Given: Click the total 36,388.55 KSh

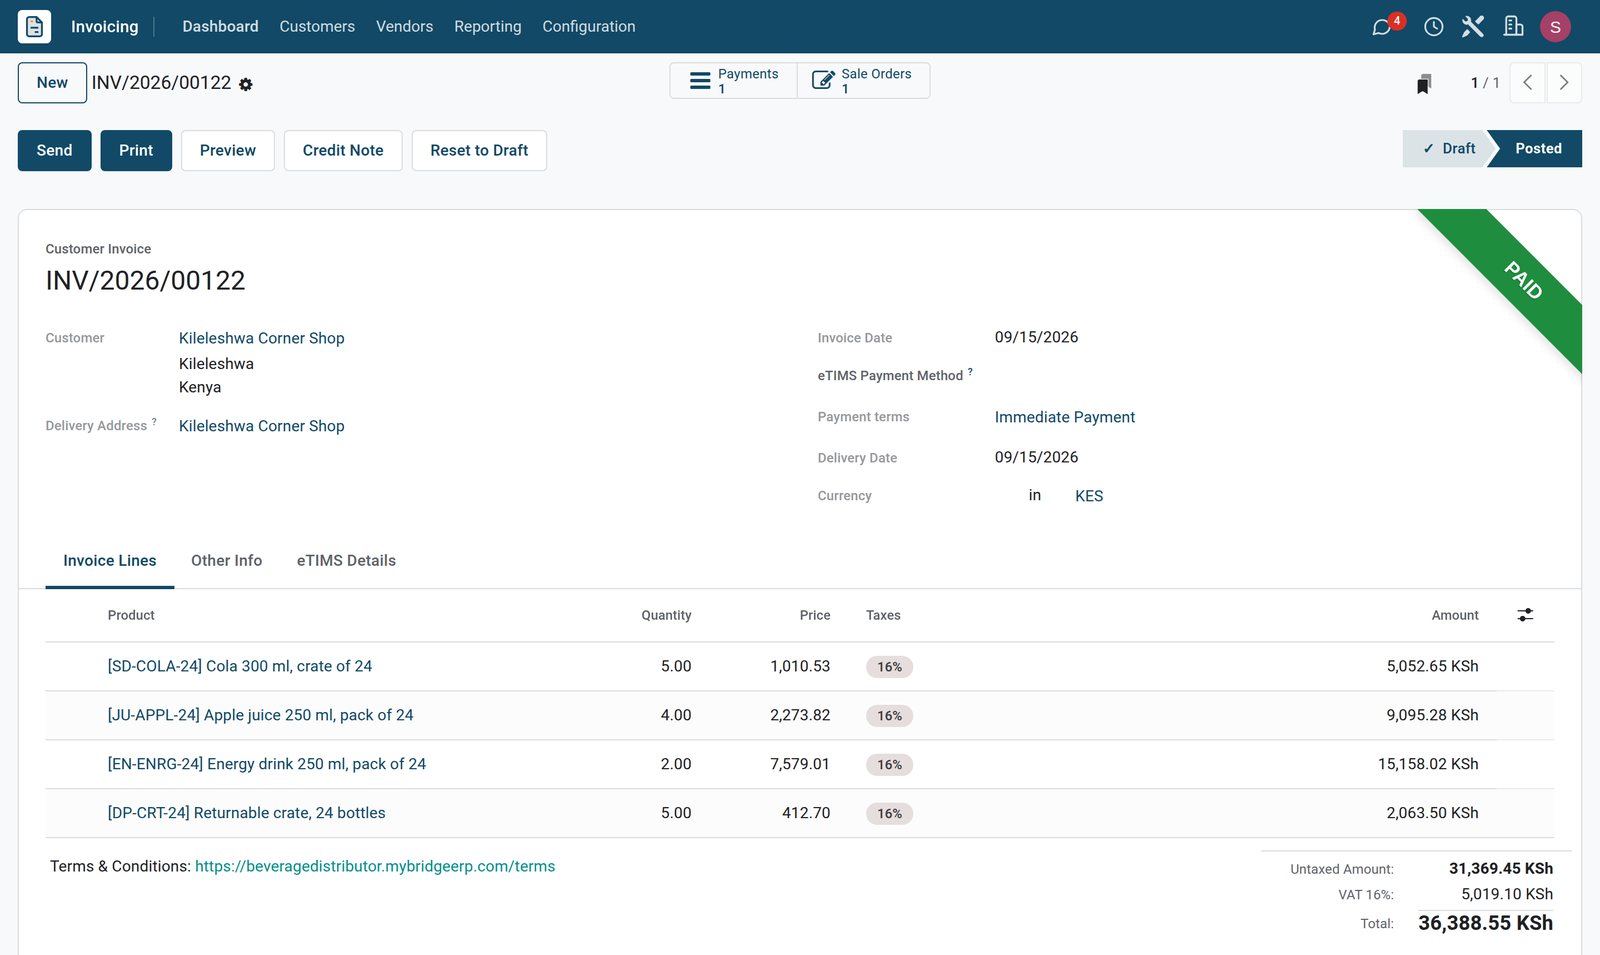Looking at the screenshot, I should point(1485,923).
